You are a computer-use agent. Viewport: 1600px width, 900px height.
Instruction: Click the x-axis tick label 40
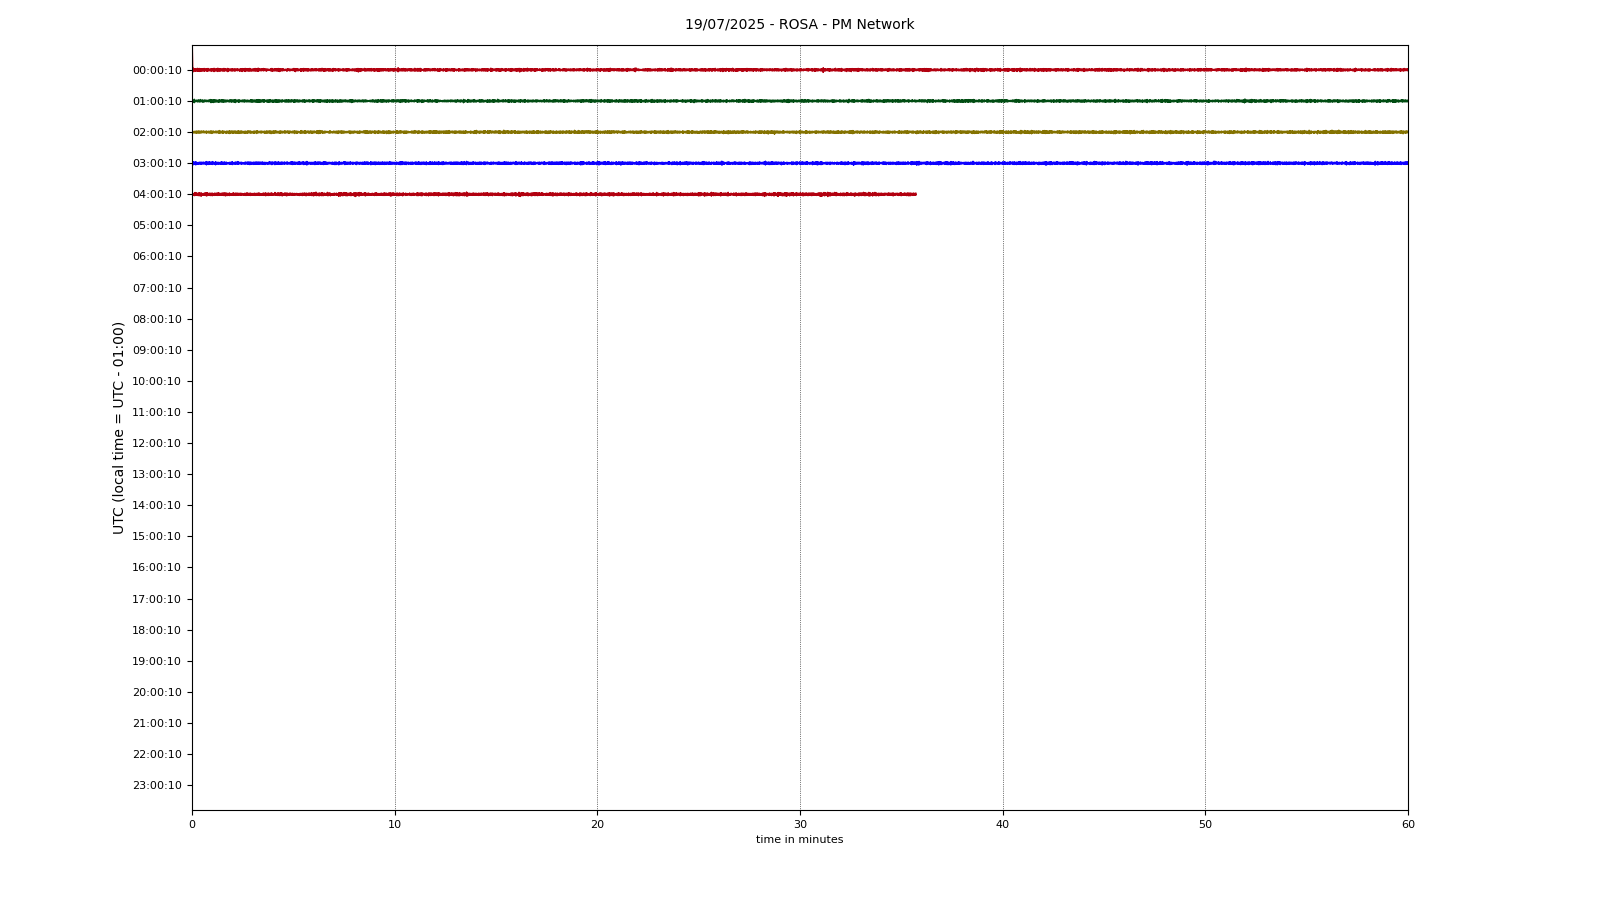point(1003,824)
